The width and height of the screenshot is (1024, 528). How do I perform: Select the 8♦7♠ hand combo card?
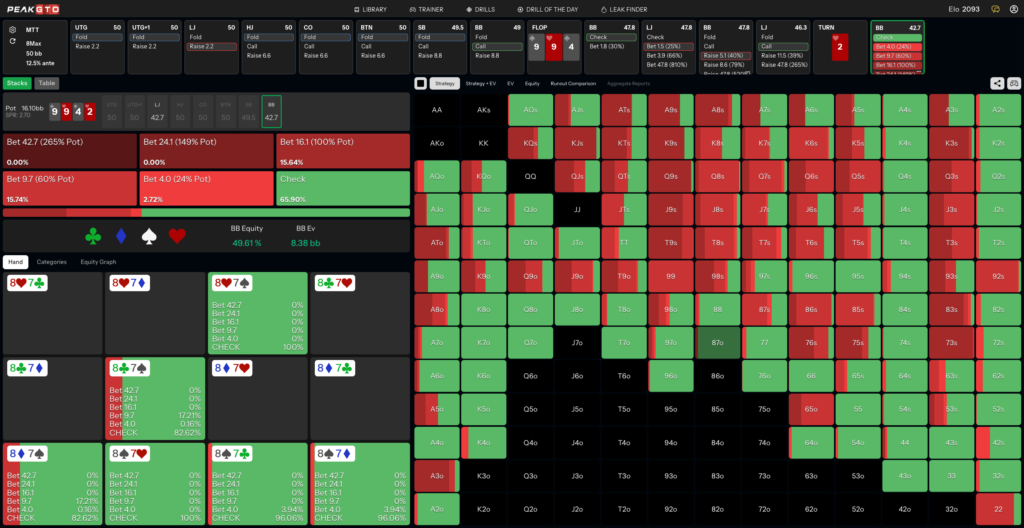(53, 484)
